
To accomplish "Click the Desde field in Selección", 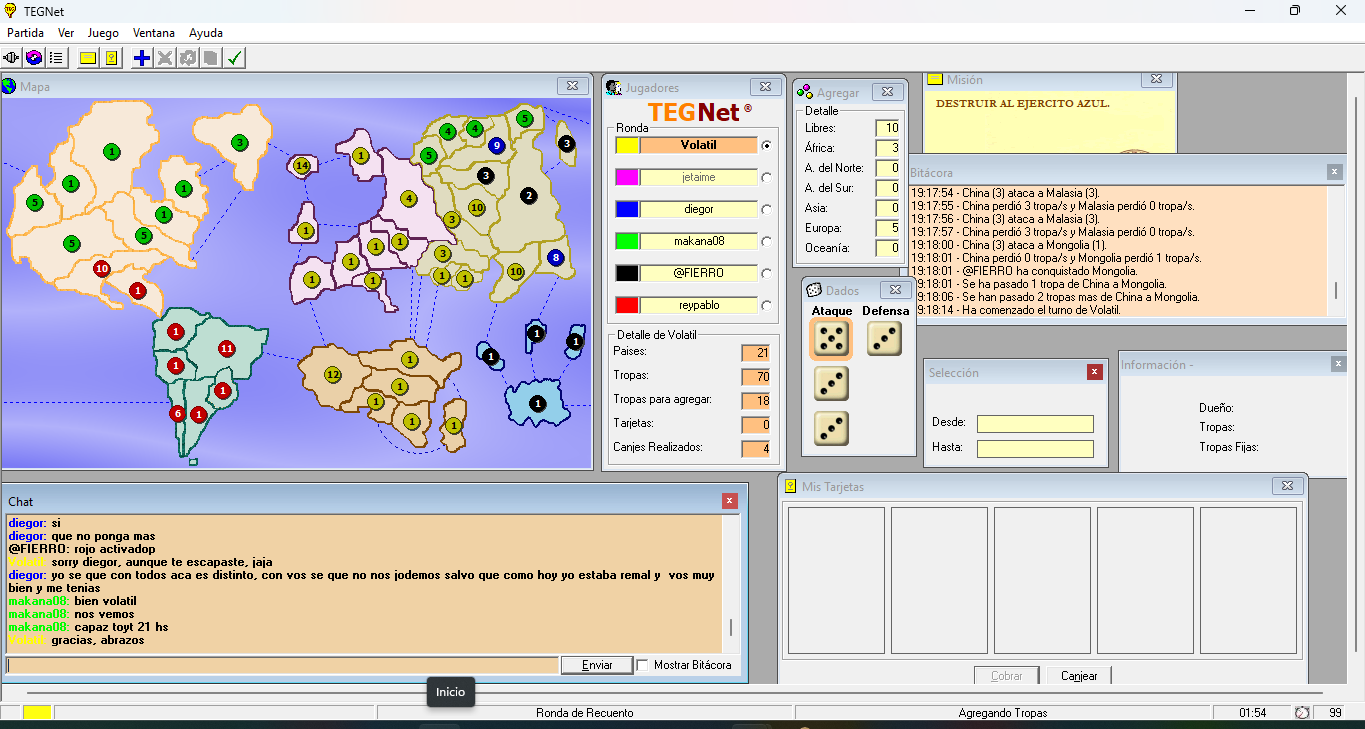I will [1035, 424].
